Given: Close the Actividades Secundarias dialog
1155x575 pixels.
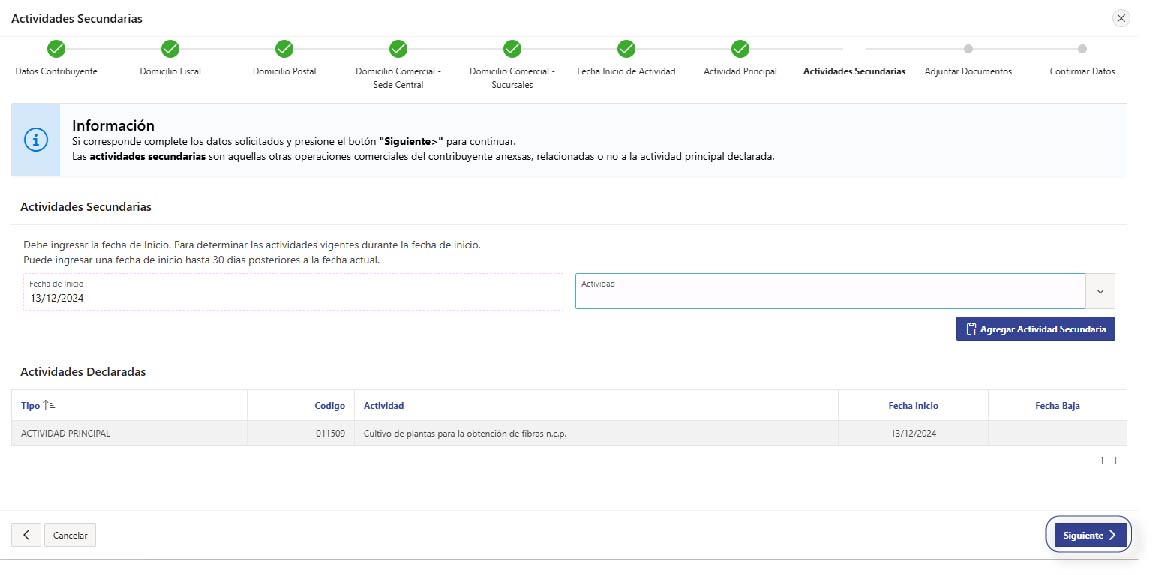Looking at the screenshot, I should [x=1121, y=18].
